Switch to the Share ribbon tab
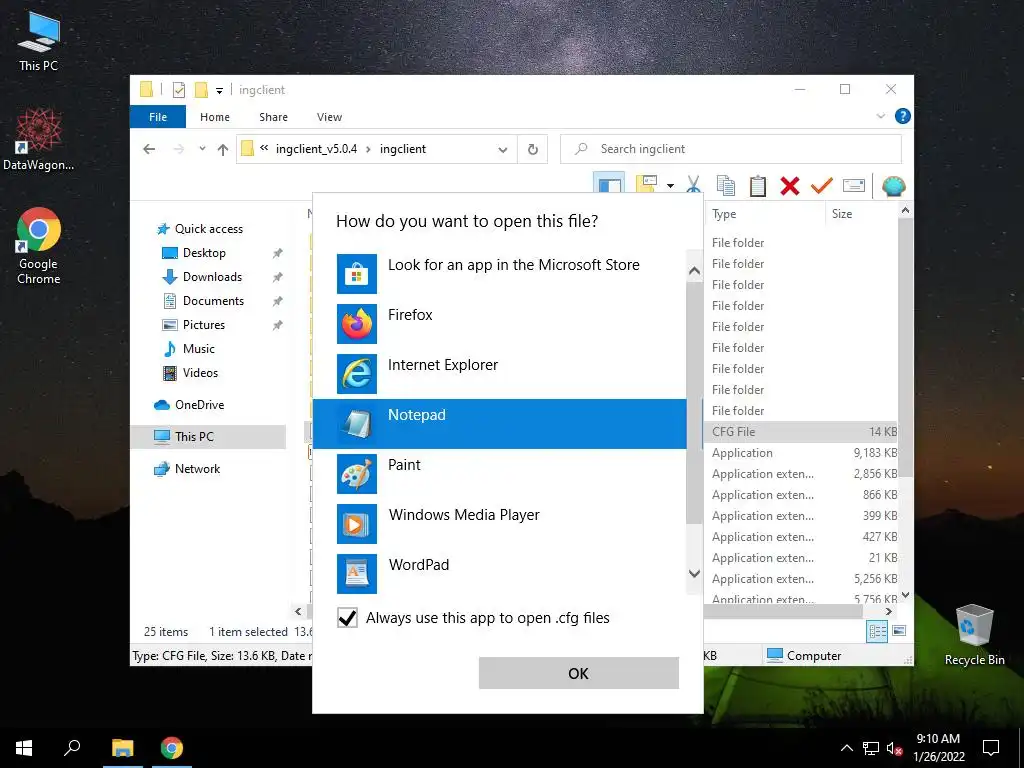1024x768 pixels. (273, 117)
